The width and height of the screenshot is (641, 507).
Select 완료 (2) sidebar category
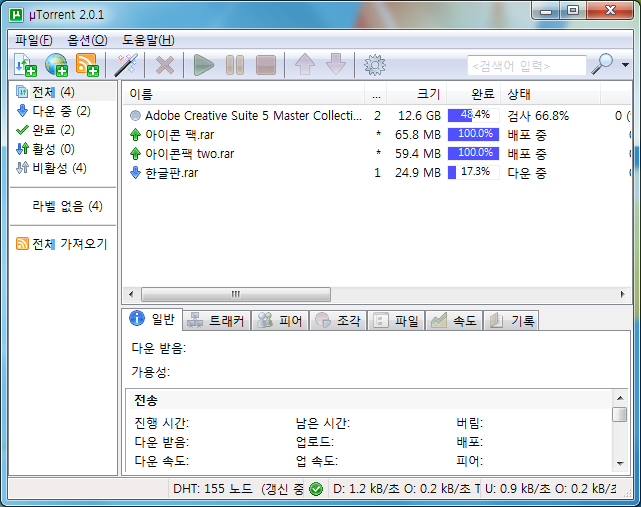tap(45, 130)
